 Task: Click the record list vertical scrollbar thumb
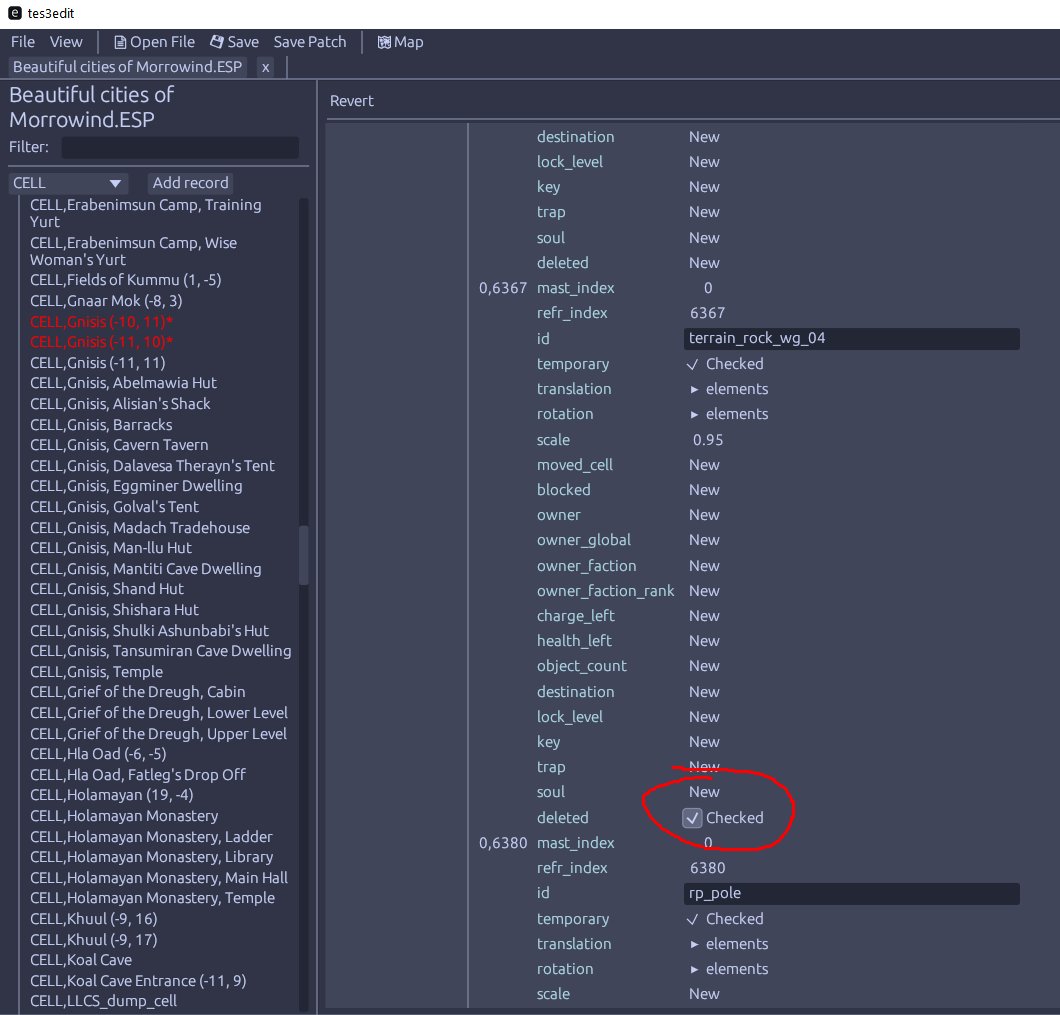click(304, 555)
